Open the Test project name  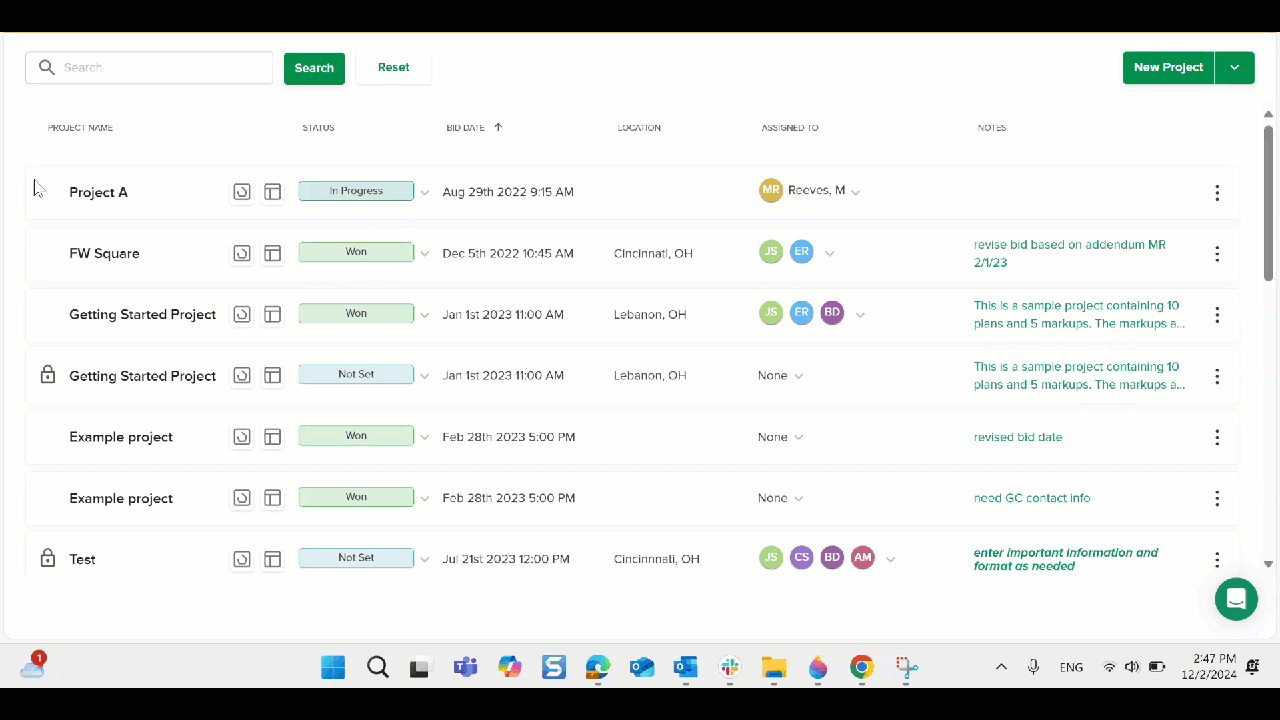(x=82, y=559)
